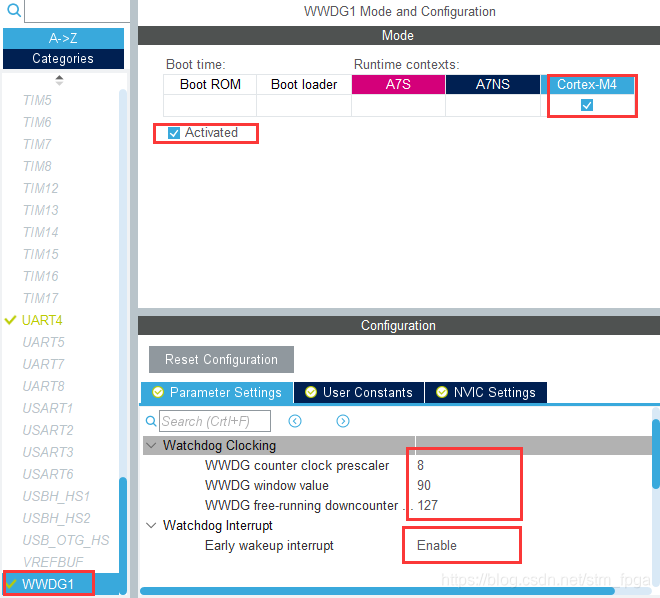The image size is (660, 598).
Task: Go to next search result arrow
Action: [343, 421]
